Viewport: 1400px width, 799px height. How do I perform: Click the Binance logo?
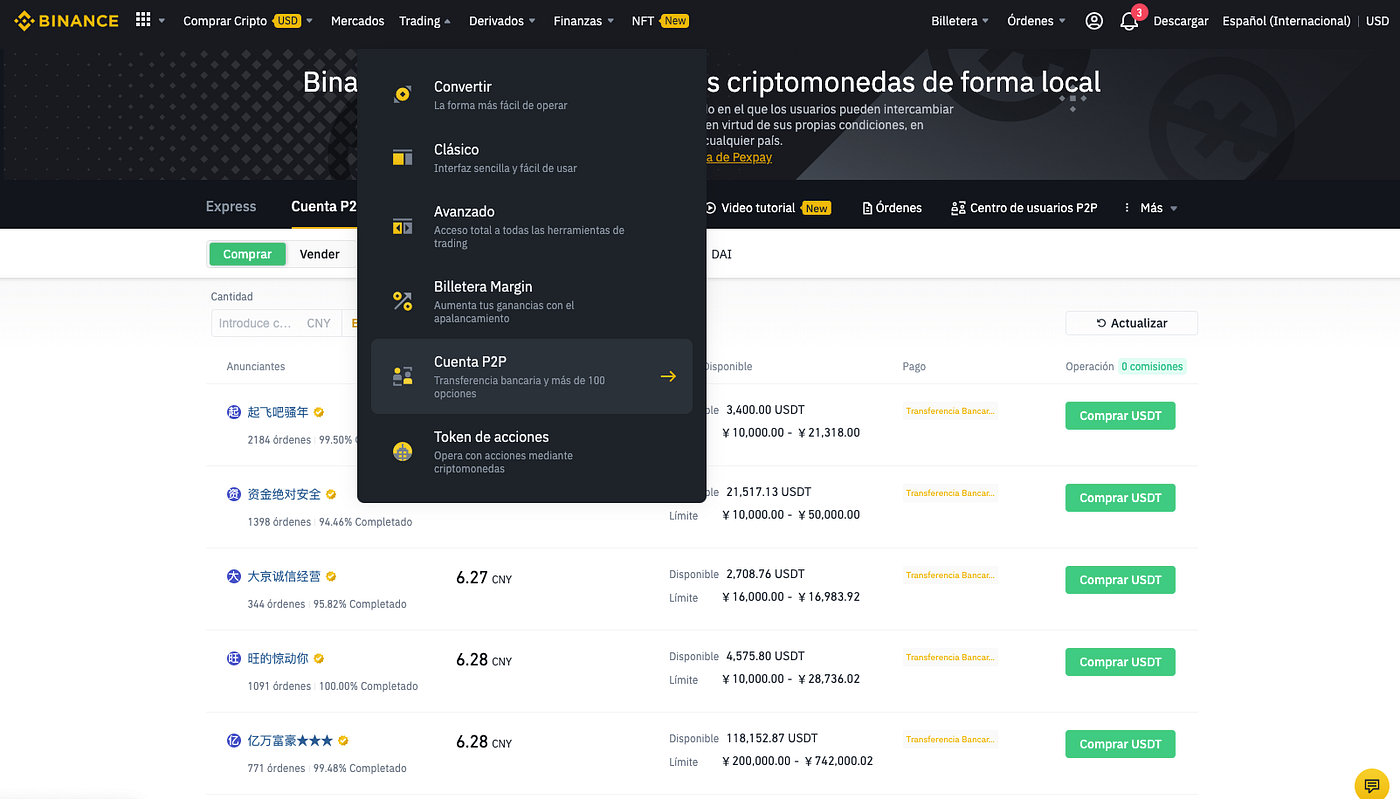(65, 20)
